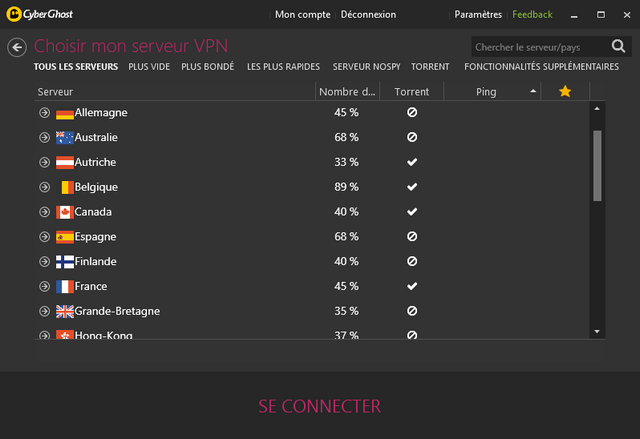Screen dimensions: 640x439
Task: Select the Espagne server name
Action: (96, 237)
